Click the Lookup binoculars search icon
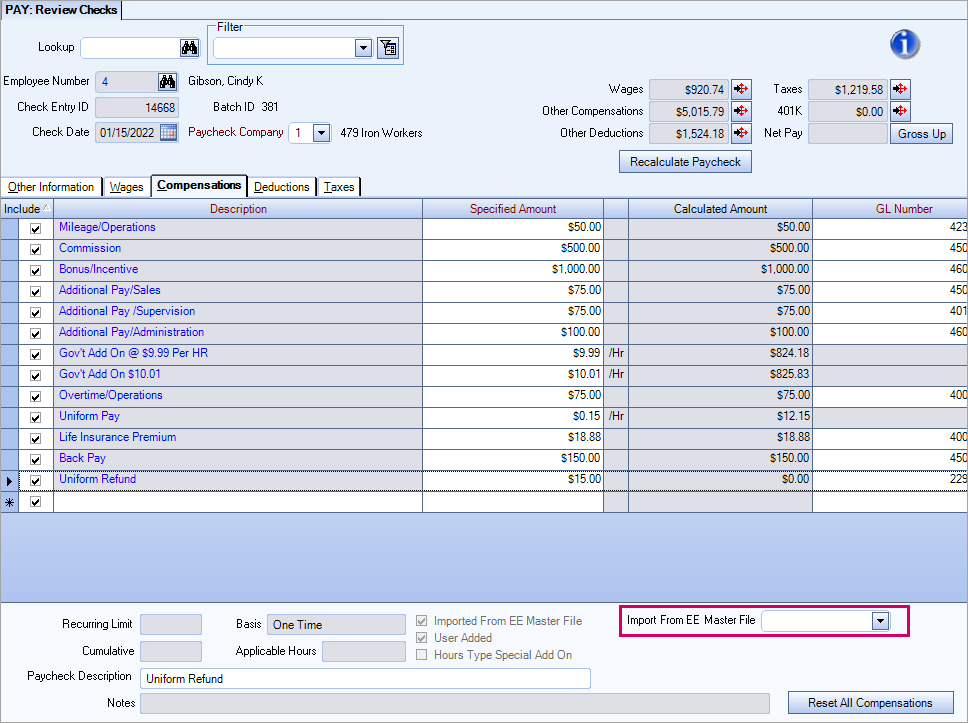This screenshot has height=723, width=968. coord(190,48)
